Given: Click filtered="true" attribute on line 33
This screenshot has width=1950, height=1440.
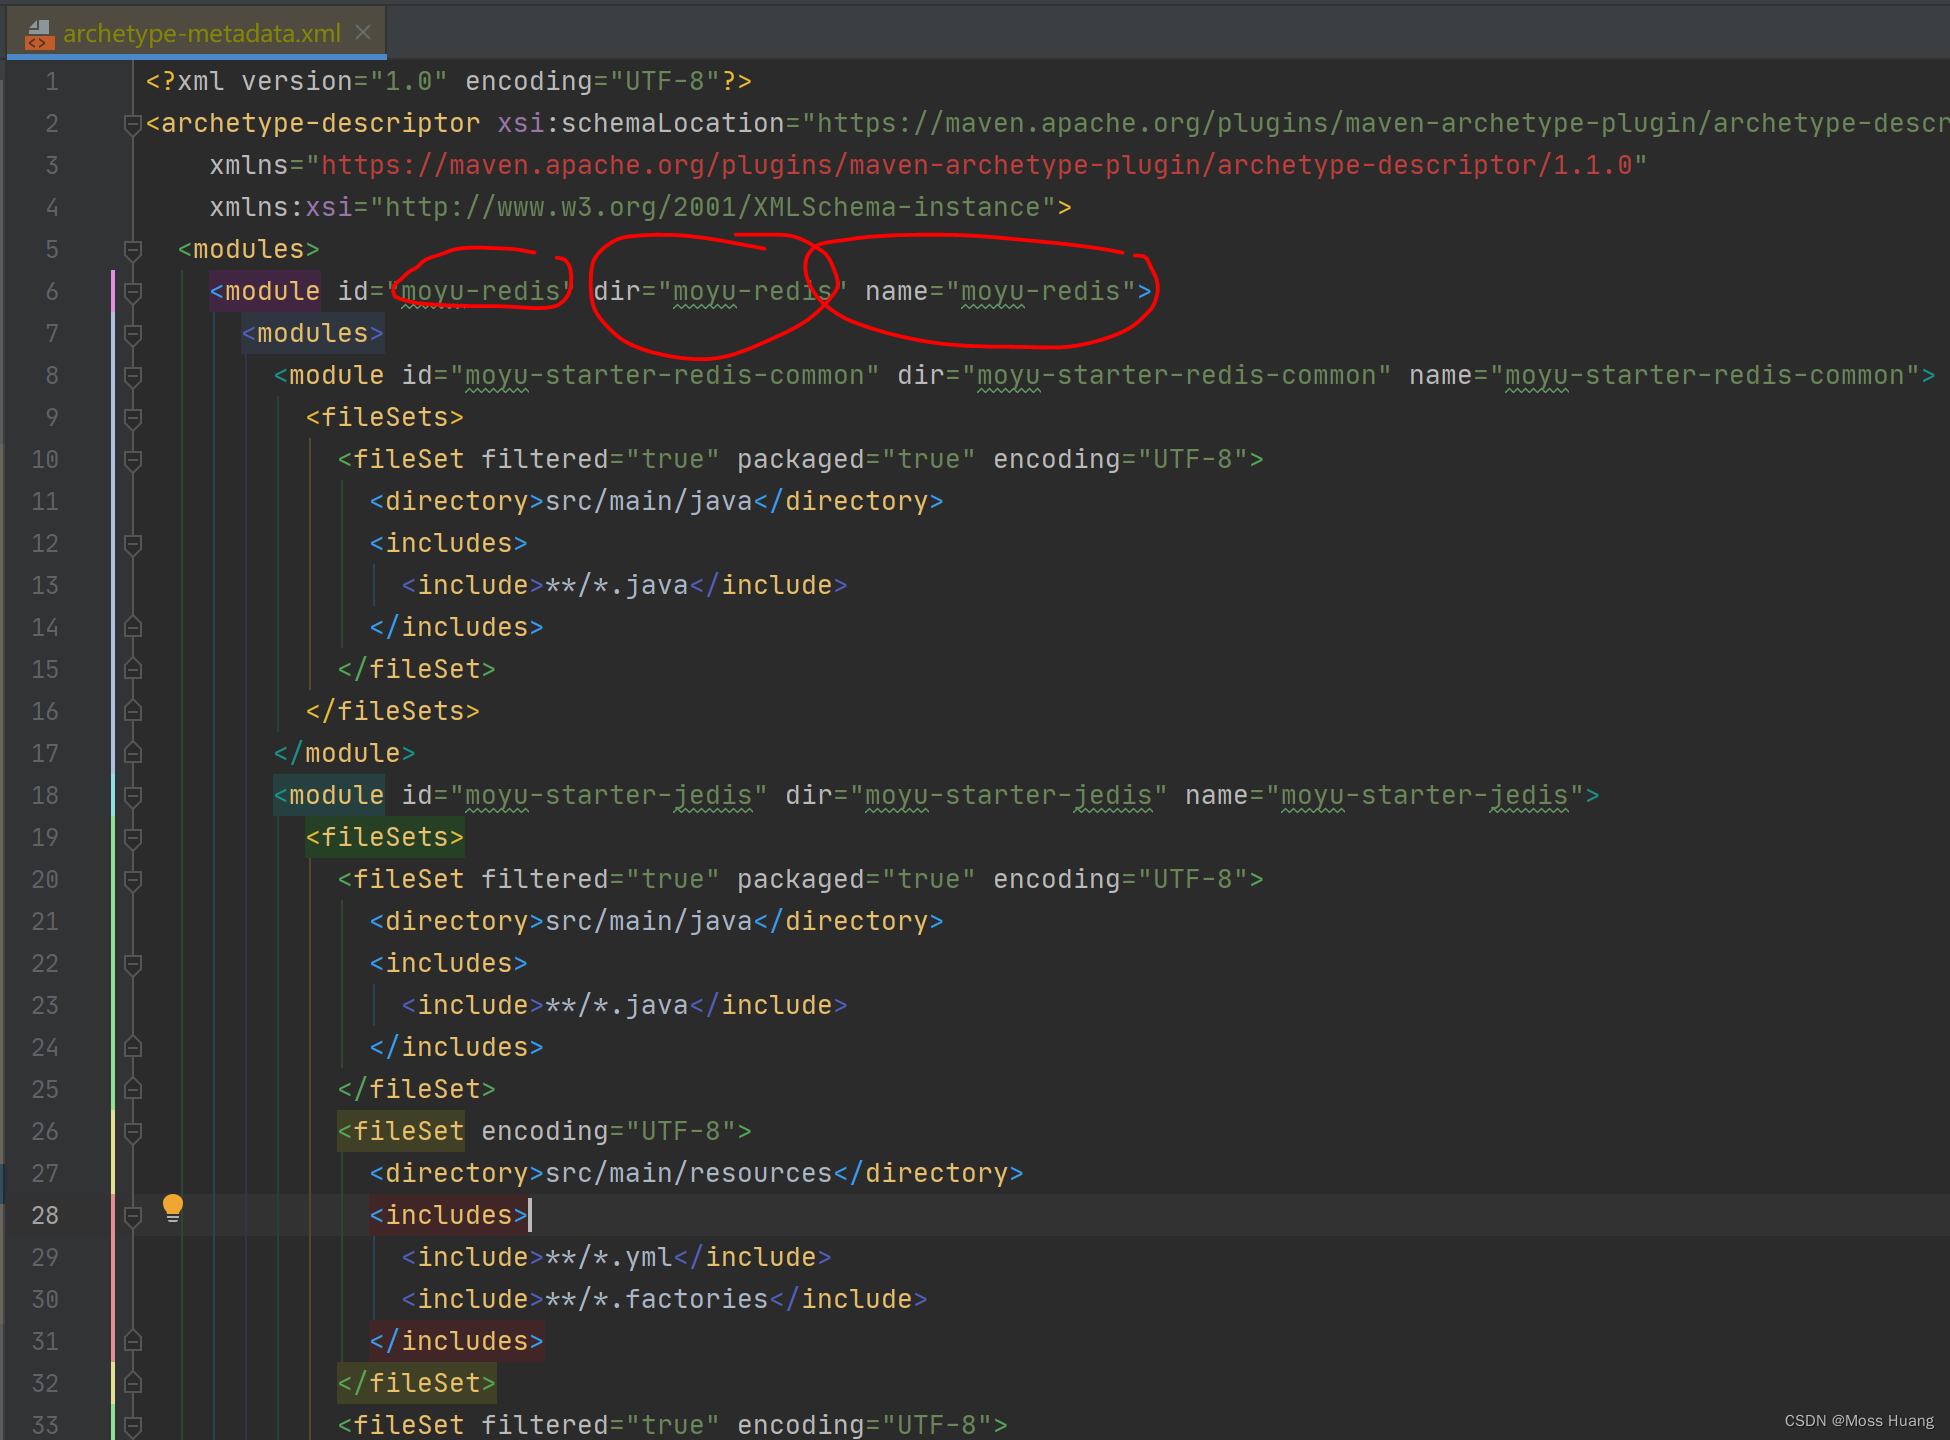Looking at the screenshot, I should click(600, 1425).
